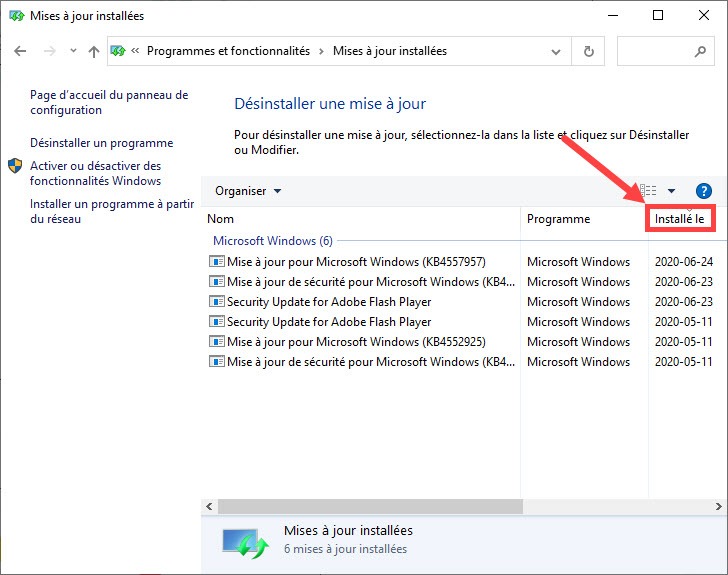The height and width of the screenshot is (575, 728).
Task: Click the installed updates icon in details pane
Action: tap(245, 542)
